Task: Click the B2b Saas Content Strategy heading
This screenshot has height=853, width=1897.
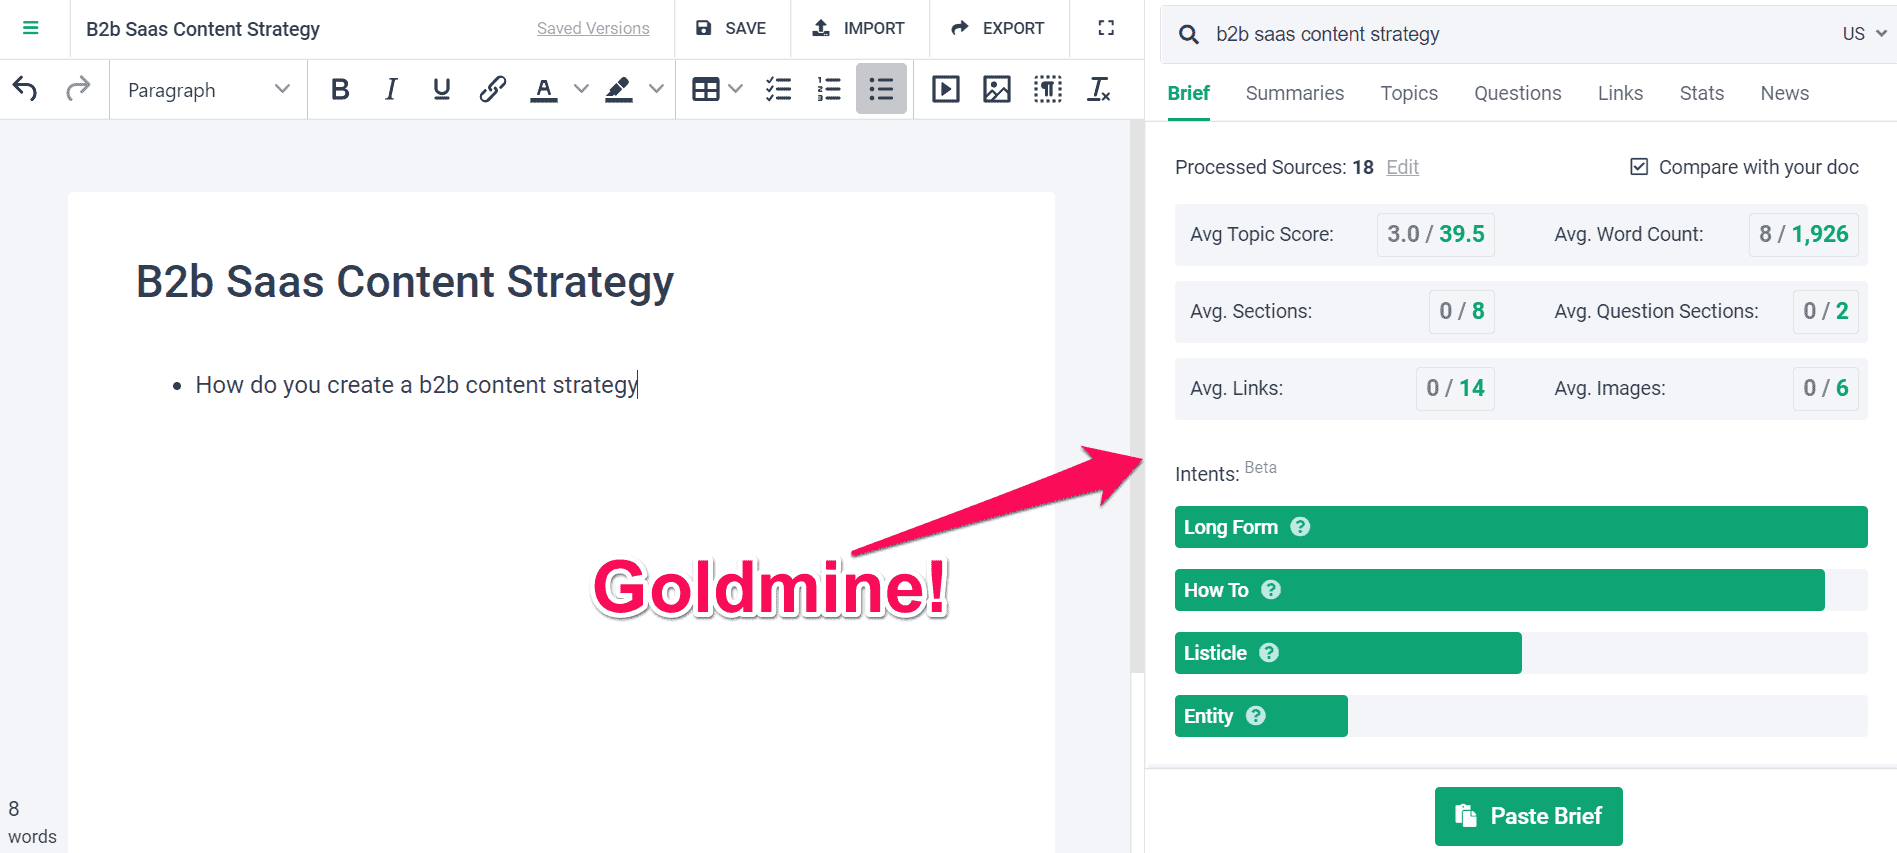Action: 405,281
